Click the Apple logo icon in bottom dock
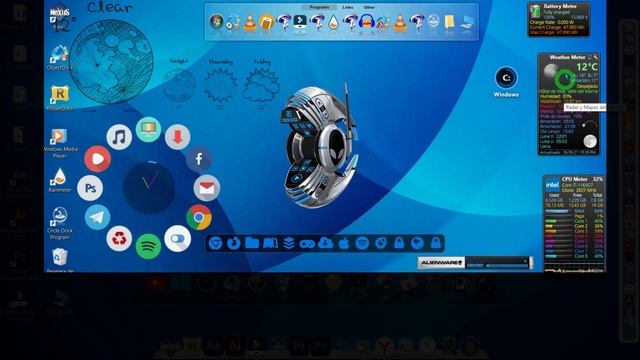640x360 pixels. point(344,243)
